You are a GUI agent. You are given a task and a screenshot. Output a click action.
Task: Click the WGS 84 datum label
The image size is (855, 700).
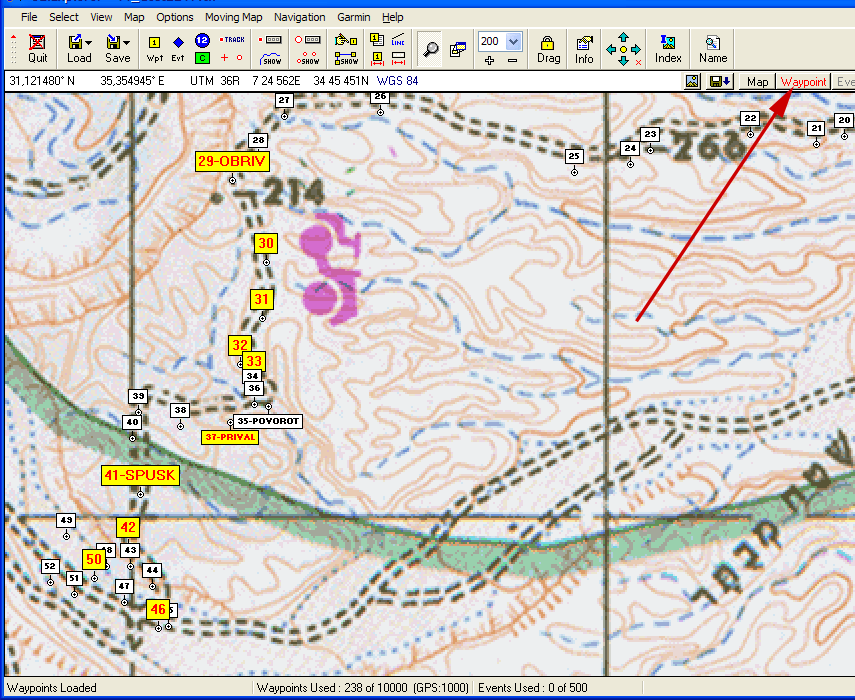click(x=397, y=81)
